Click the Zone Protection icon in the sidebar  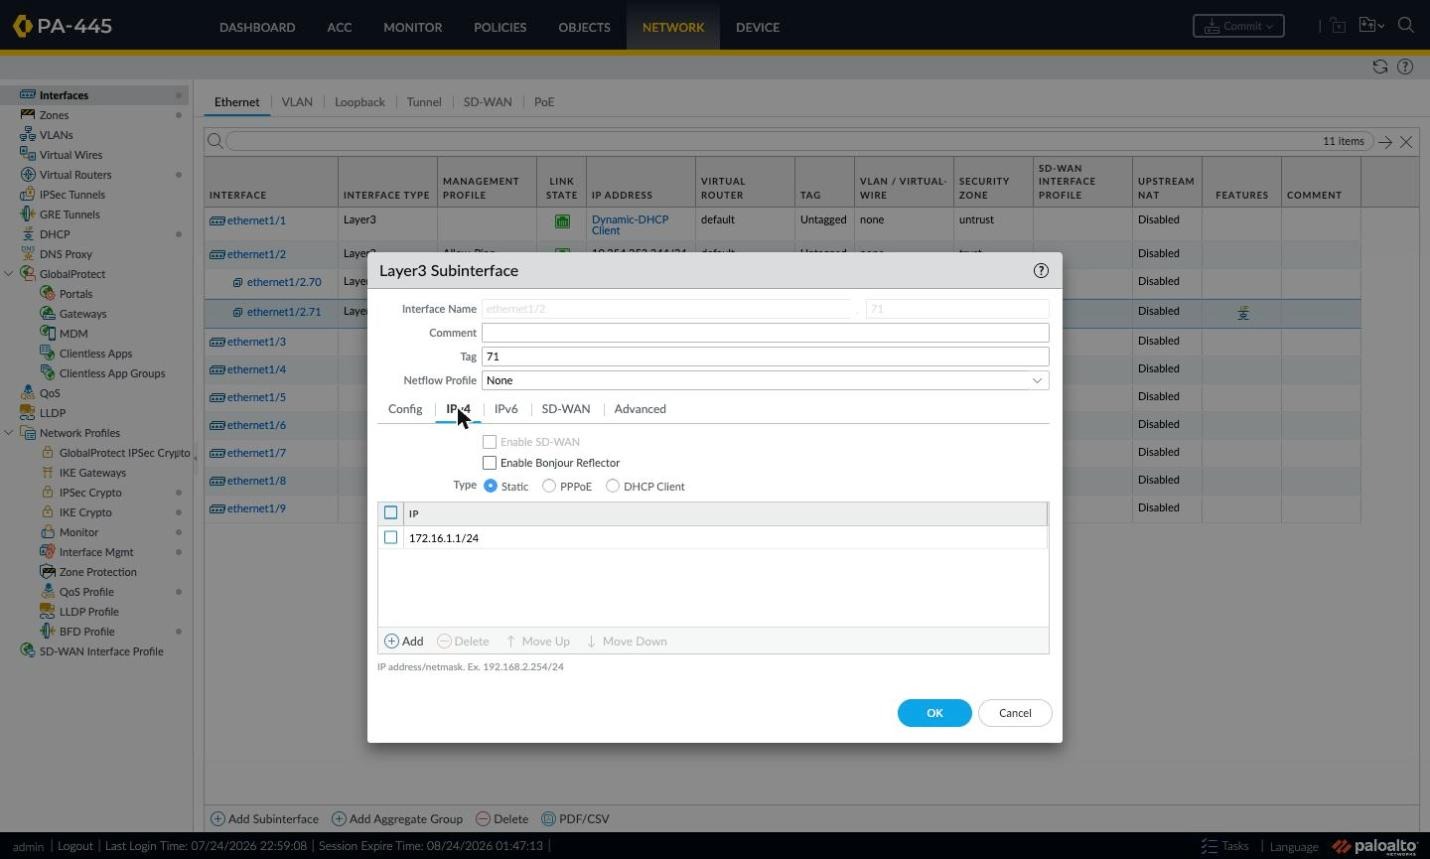[x=47, y=572]
